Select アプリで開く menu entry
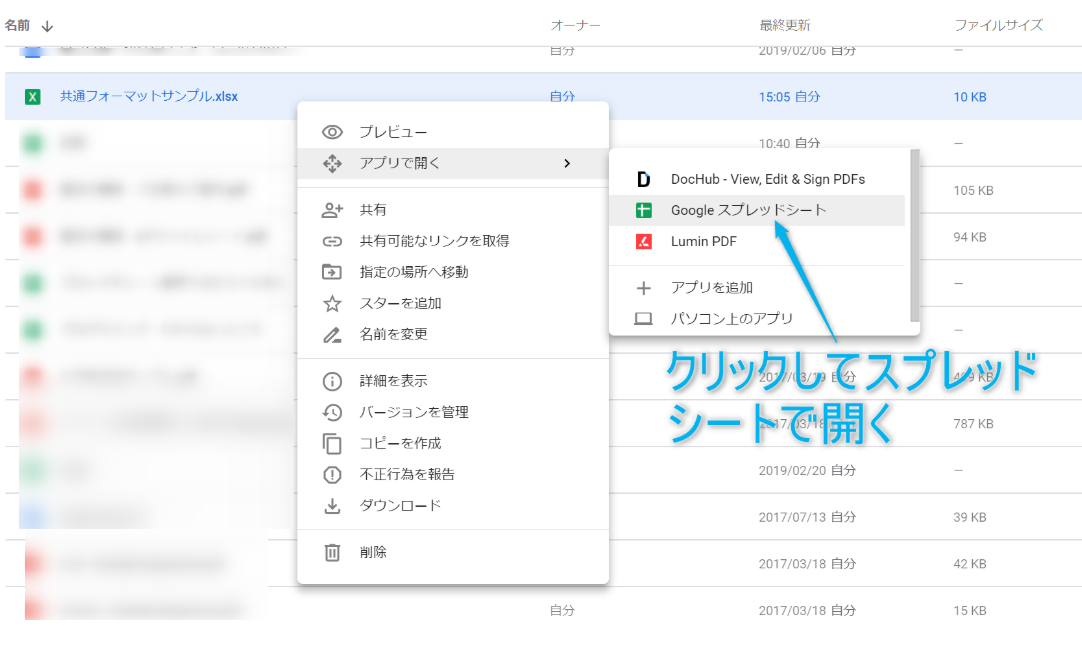Screen dimensions: 1082x654 [x=453, y=164]
